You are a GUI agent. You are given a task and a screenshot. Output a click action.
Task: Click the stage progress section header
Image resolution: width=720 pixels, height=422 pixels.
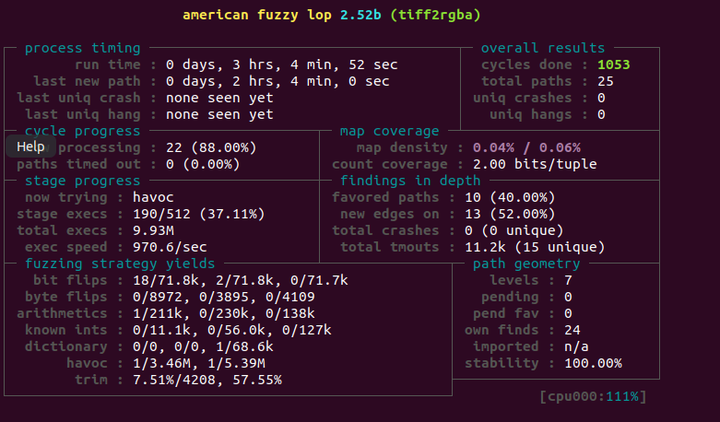pyautogui.click(x=82, y=181)
